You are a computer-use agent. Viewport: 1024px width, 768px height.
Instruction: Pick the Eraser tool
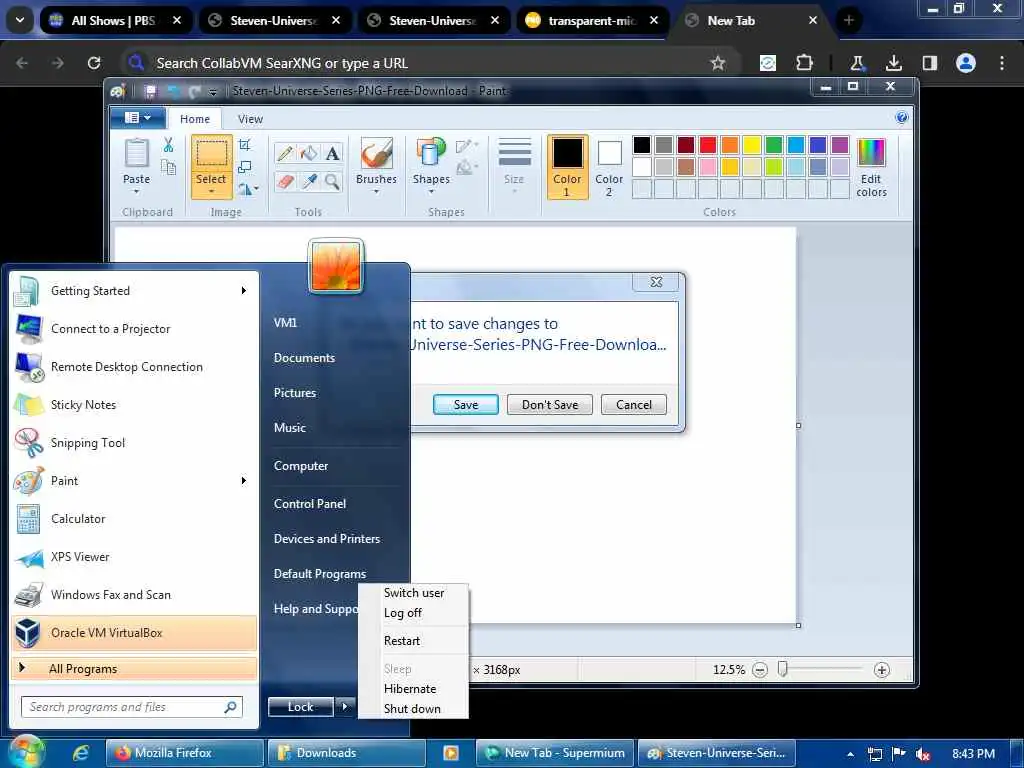[x=285, y=181]
